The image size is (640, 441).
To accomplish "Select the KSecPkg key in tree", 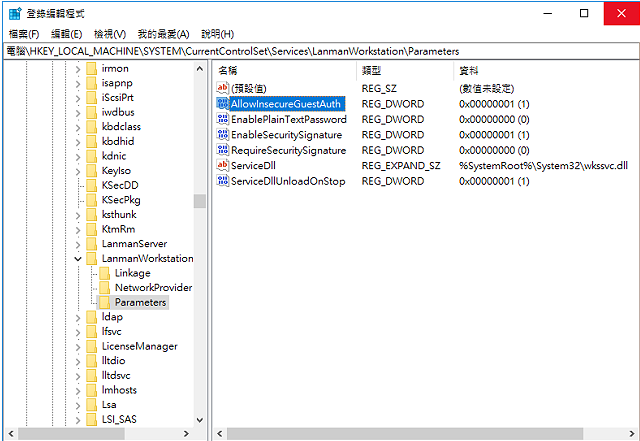I will [x=121, y=200].
